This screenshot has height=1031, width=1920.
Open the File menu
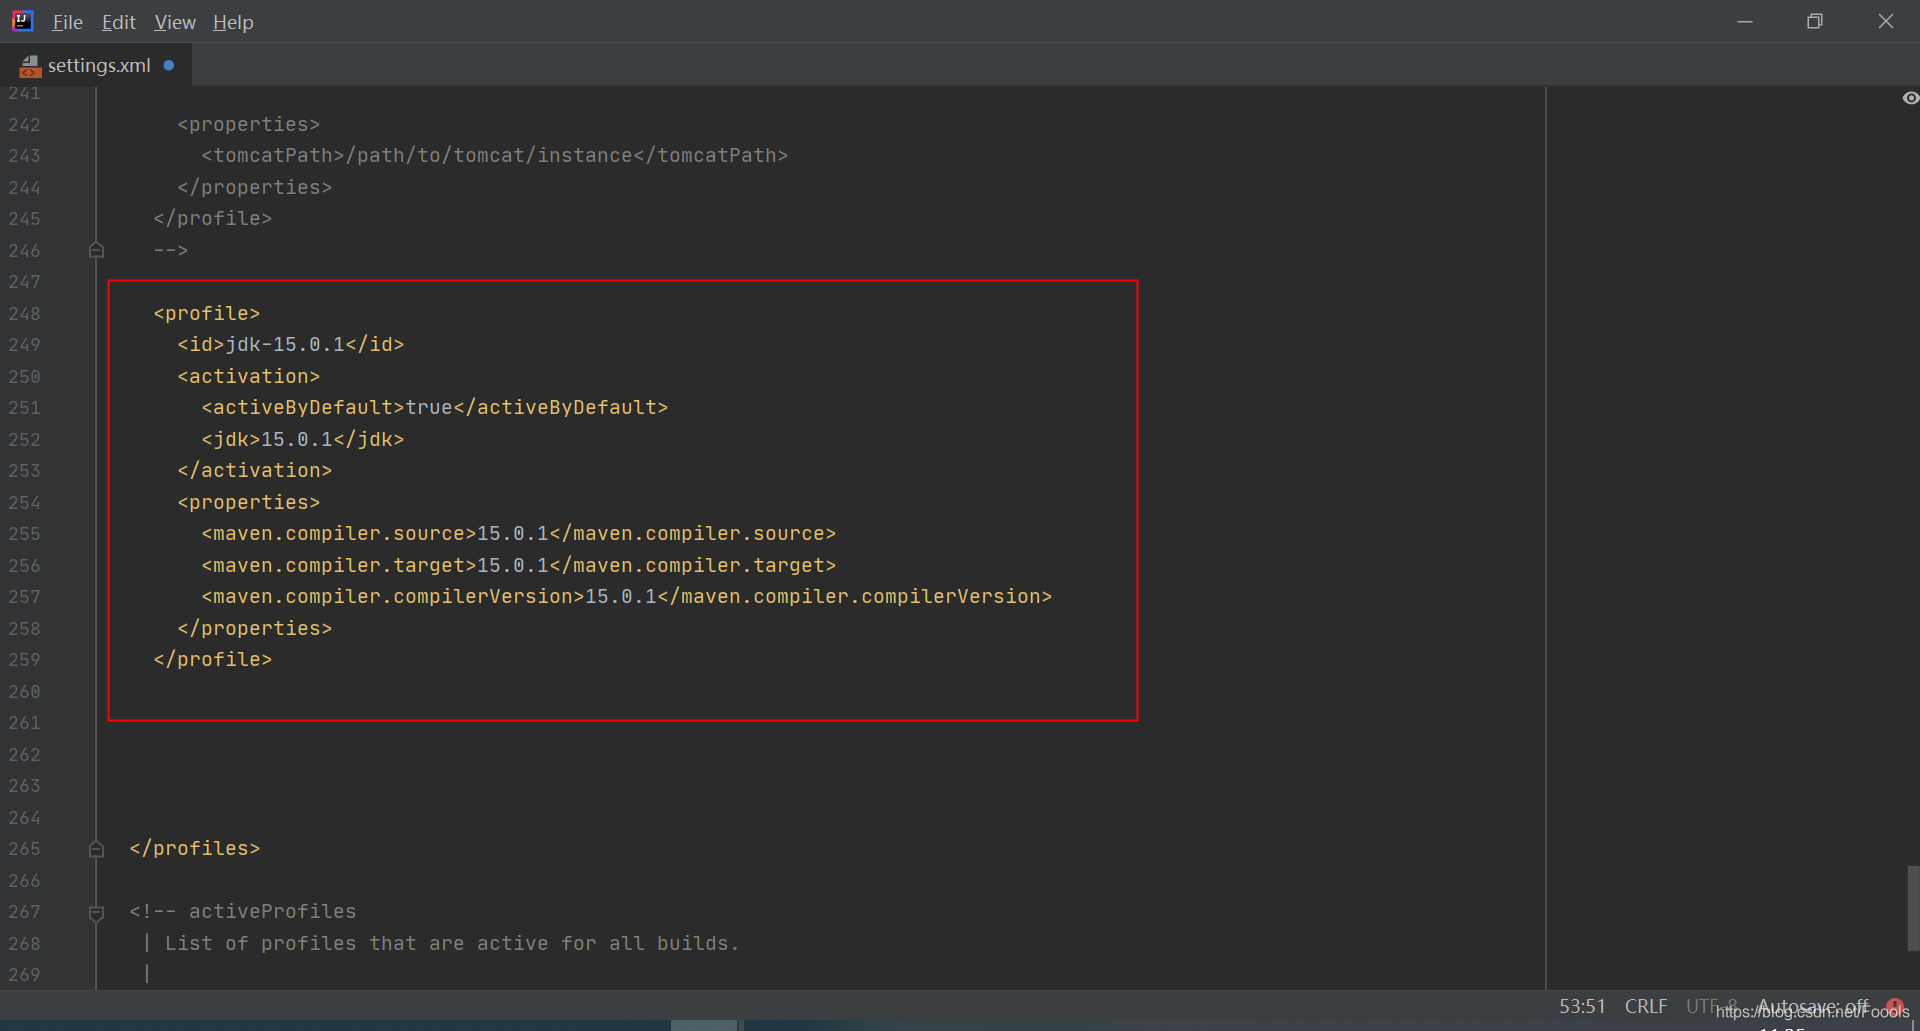click(x=67, y=22)
